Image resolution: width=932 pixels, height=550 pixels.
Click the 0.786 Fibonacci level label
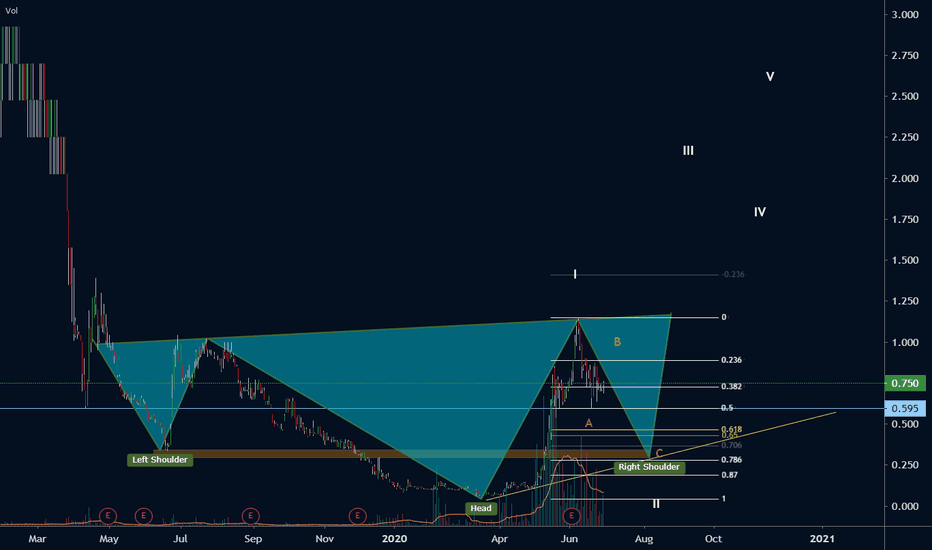click(x=731, y=460)
